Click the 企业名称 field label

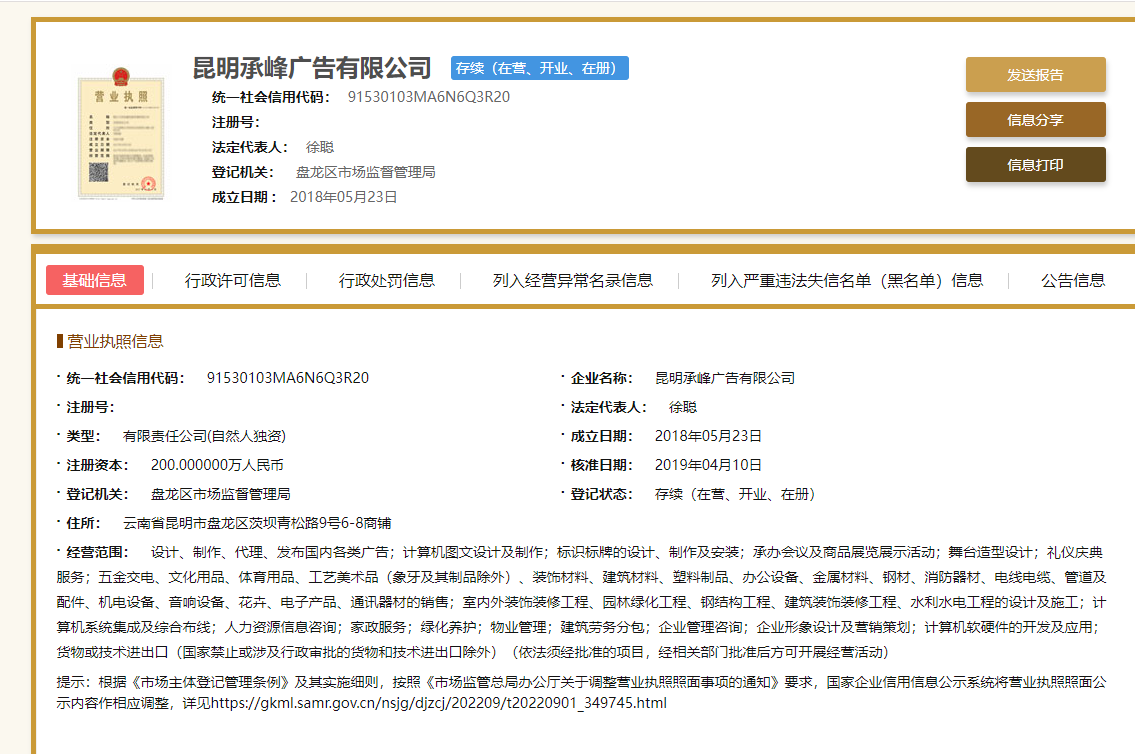602,378
